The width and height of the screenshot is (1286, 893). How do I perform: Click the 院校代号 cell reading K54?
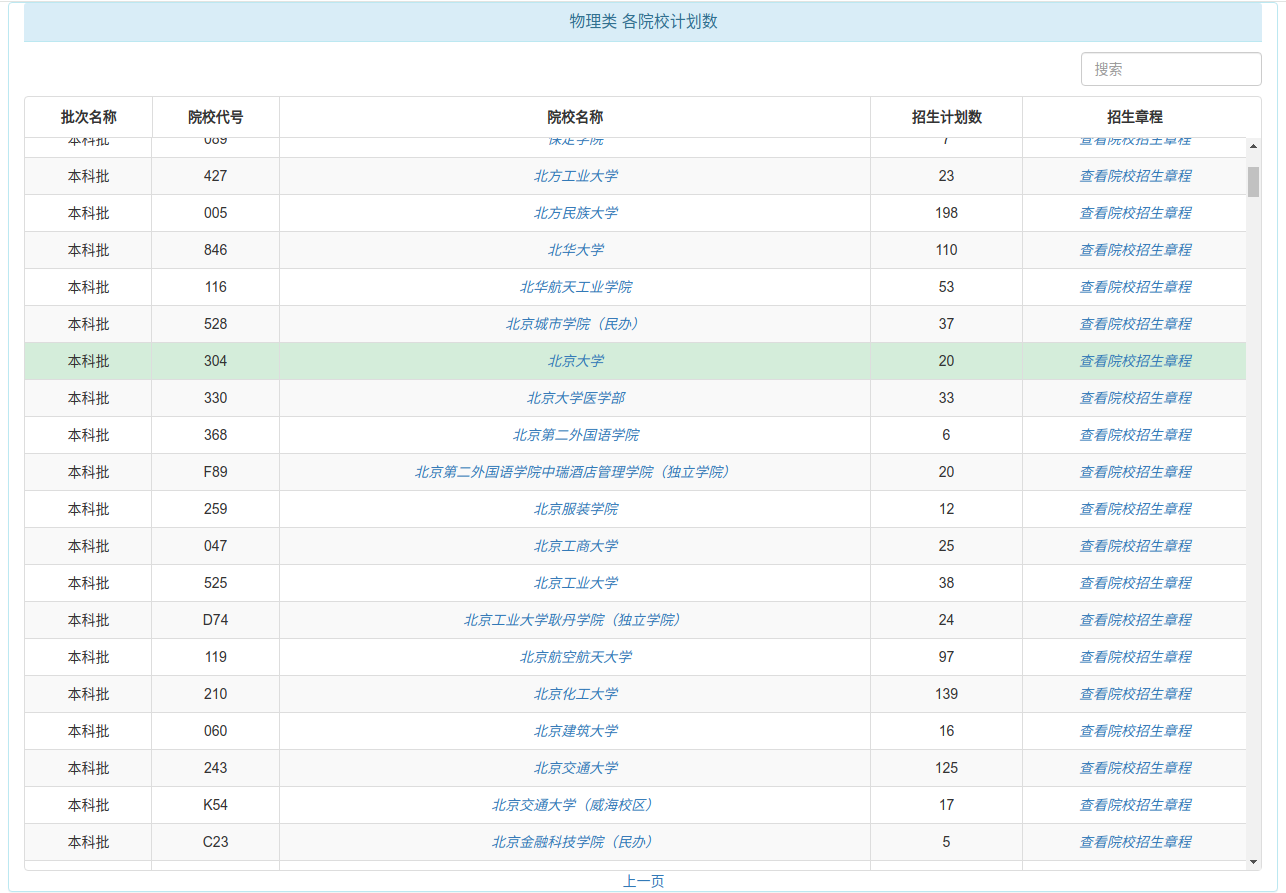click(215, 805)
